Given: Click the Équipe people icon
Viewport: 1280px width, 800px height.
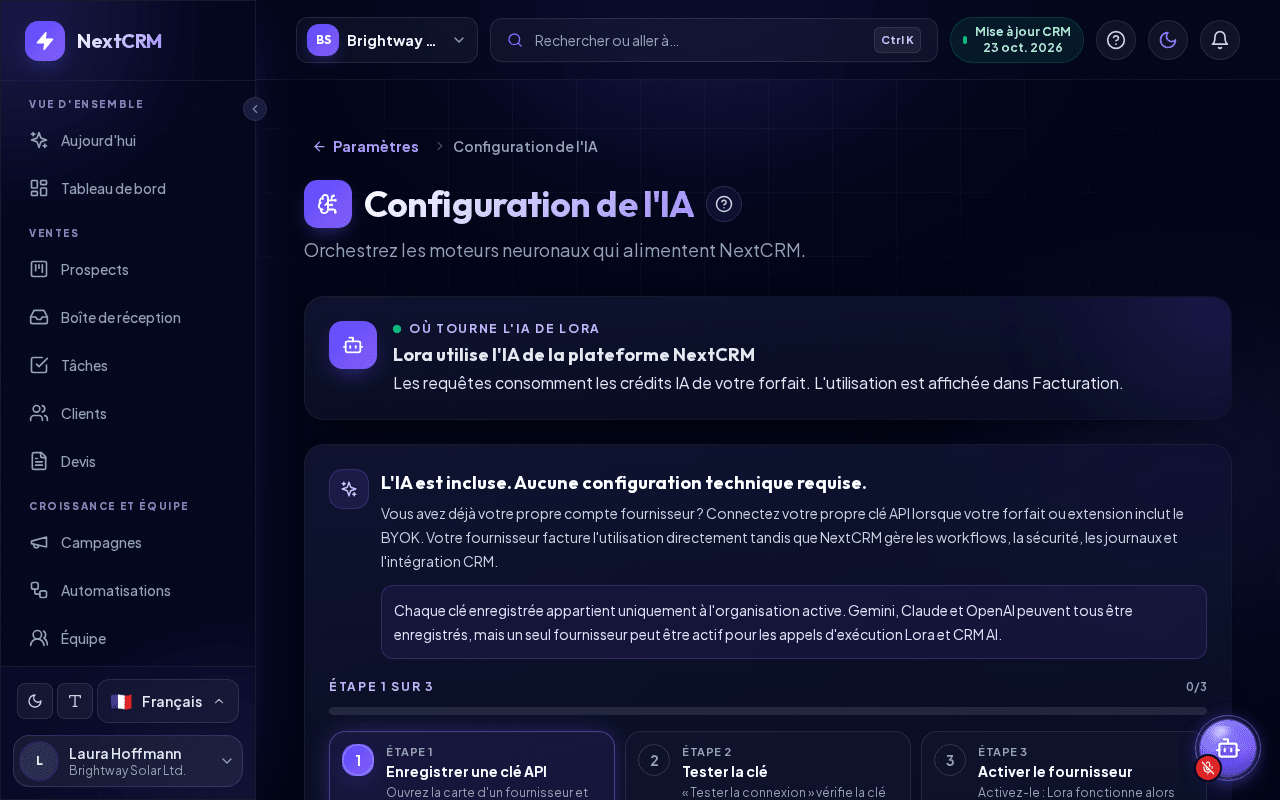Looking at the screenshot, I should [x=39, y=638].
